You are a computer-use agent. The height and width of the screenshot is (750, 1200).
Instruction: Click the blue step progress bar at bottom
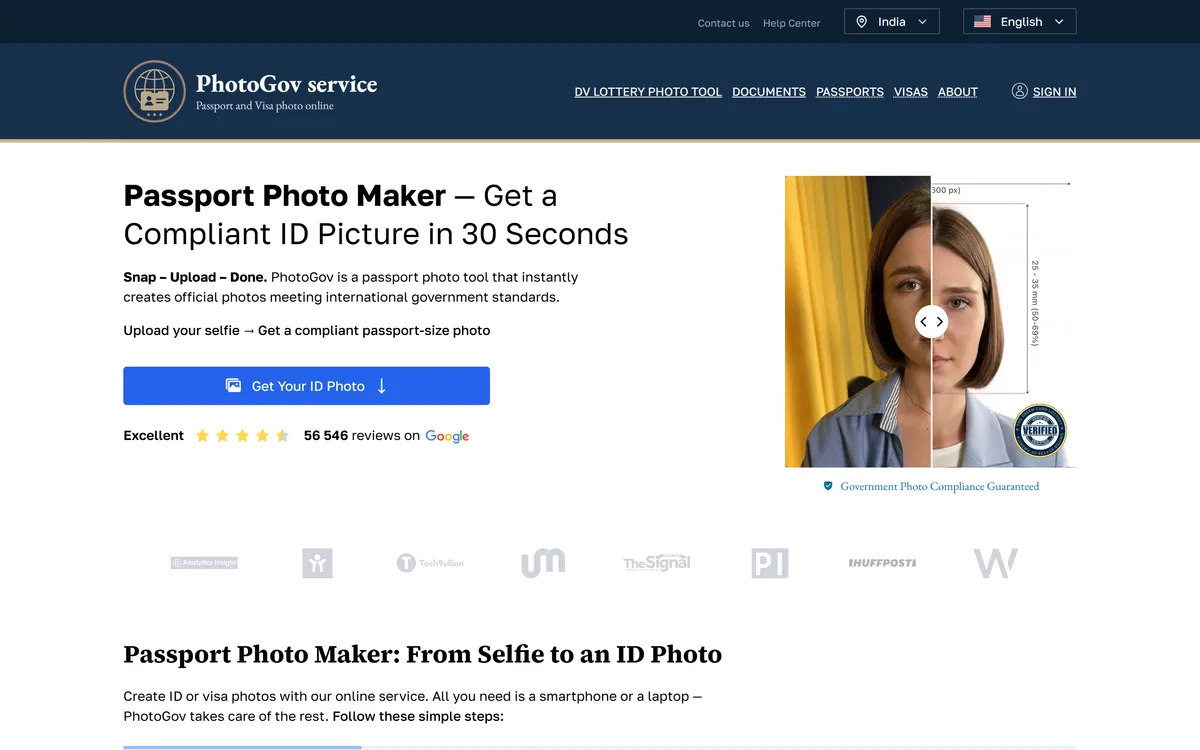click(242, 747)
